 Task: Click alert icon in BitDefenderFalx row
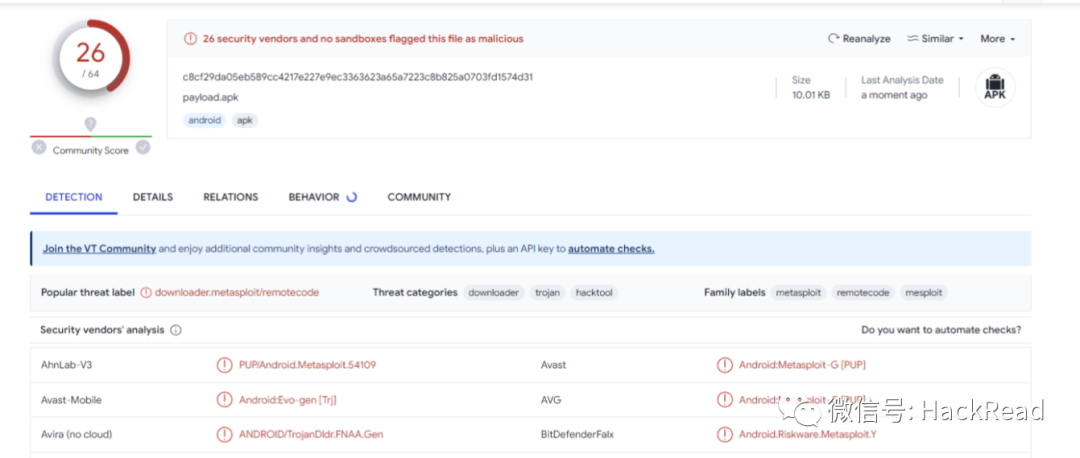pos(725,435)
